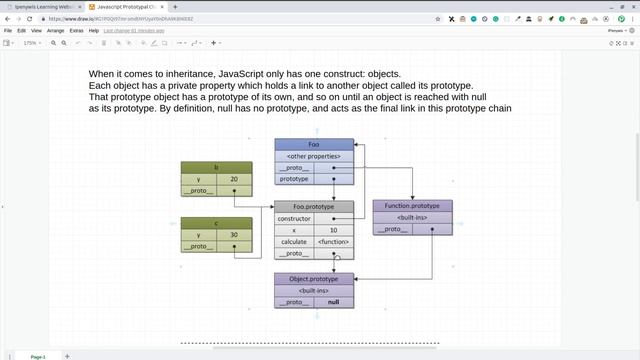640x360 pixels.
Task: Click the browser back arrow
Action: [7, 19]
